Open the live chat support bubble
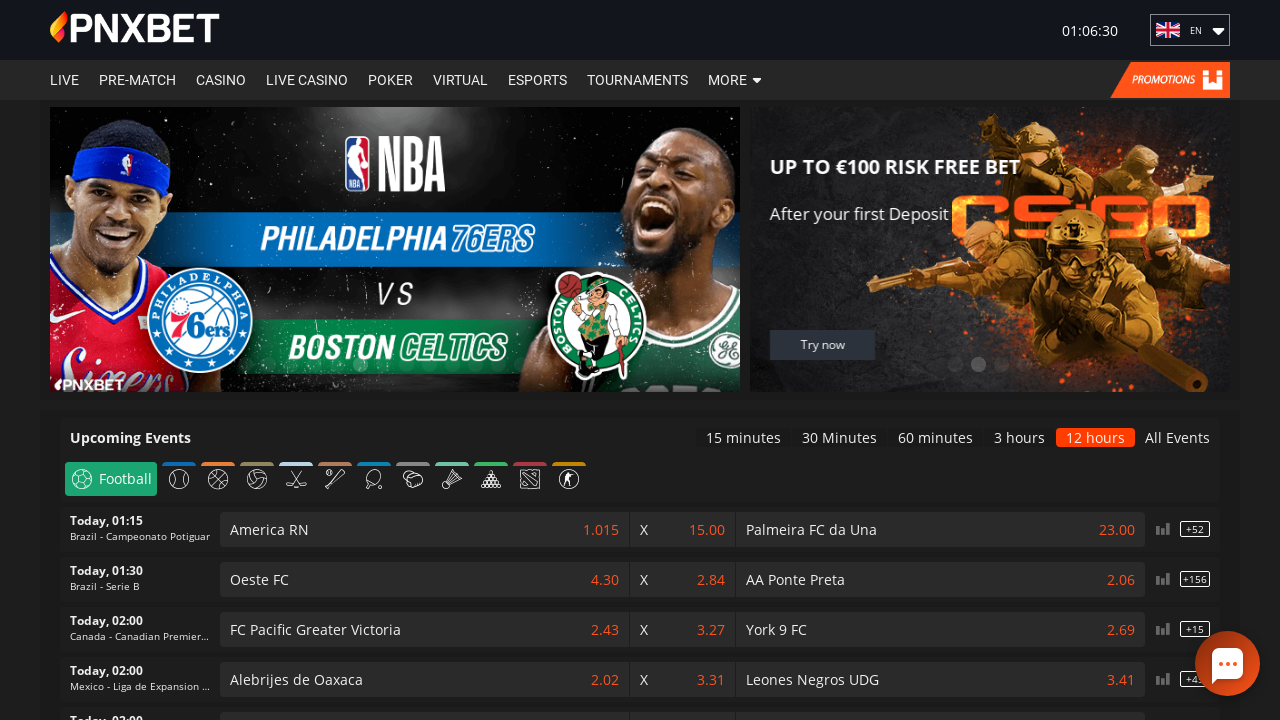 (1227, 663)
